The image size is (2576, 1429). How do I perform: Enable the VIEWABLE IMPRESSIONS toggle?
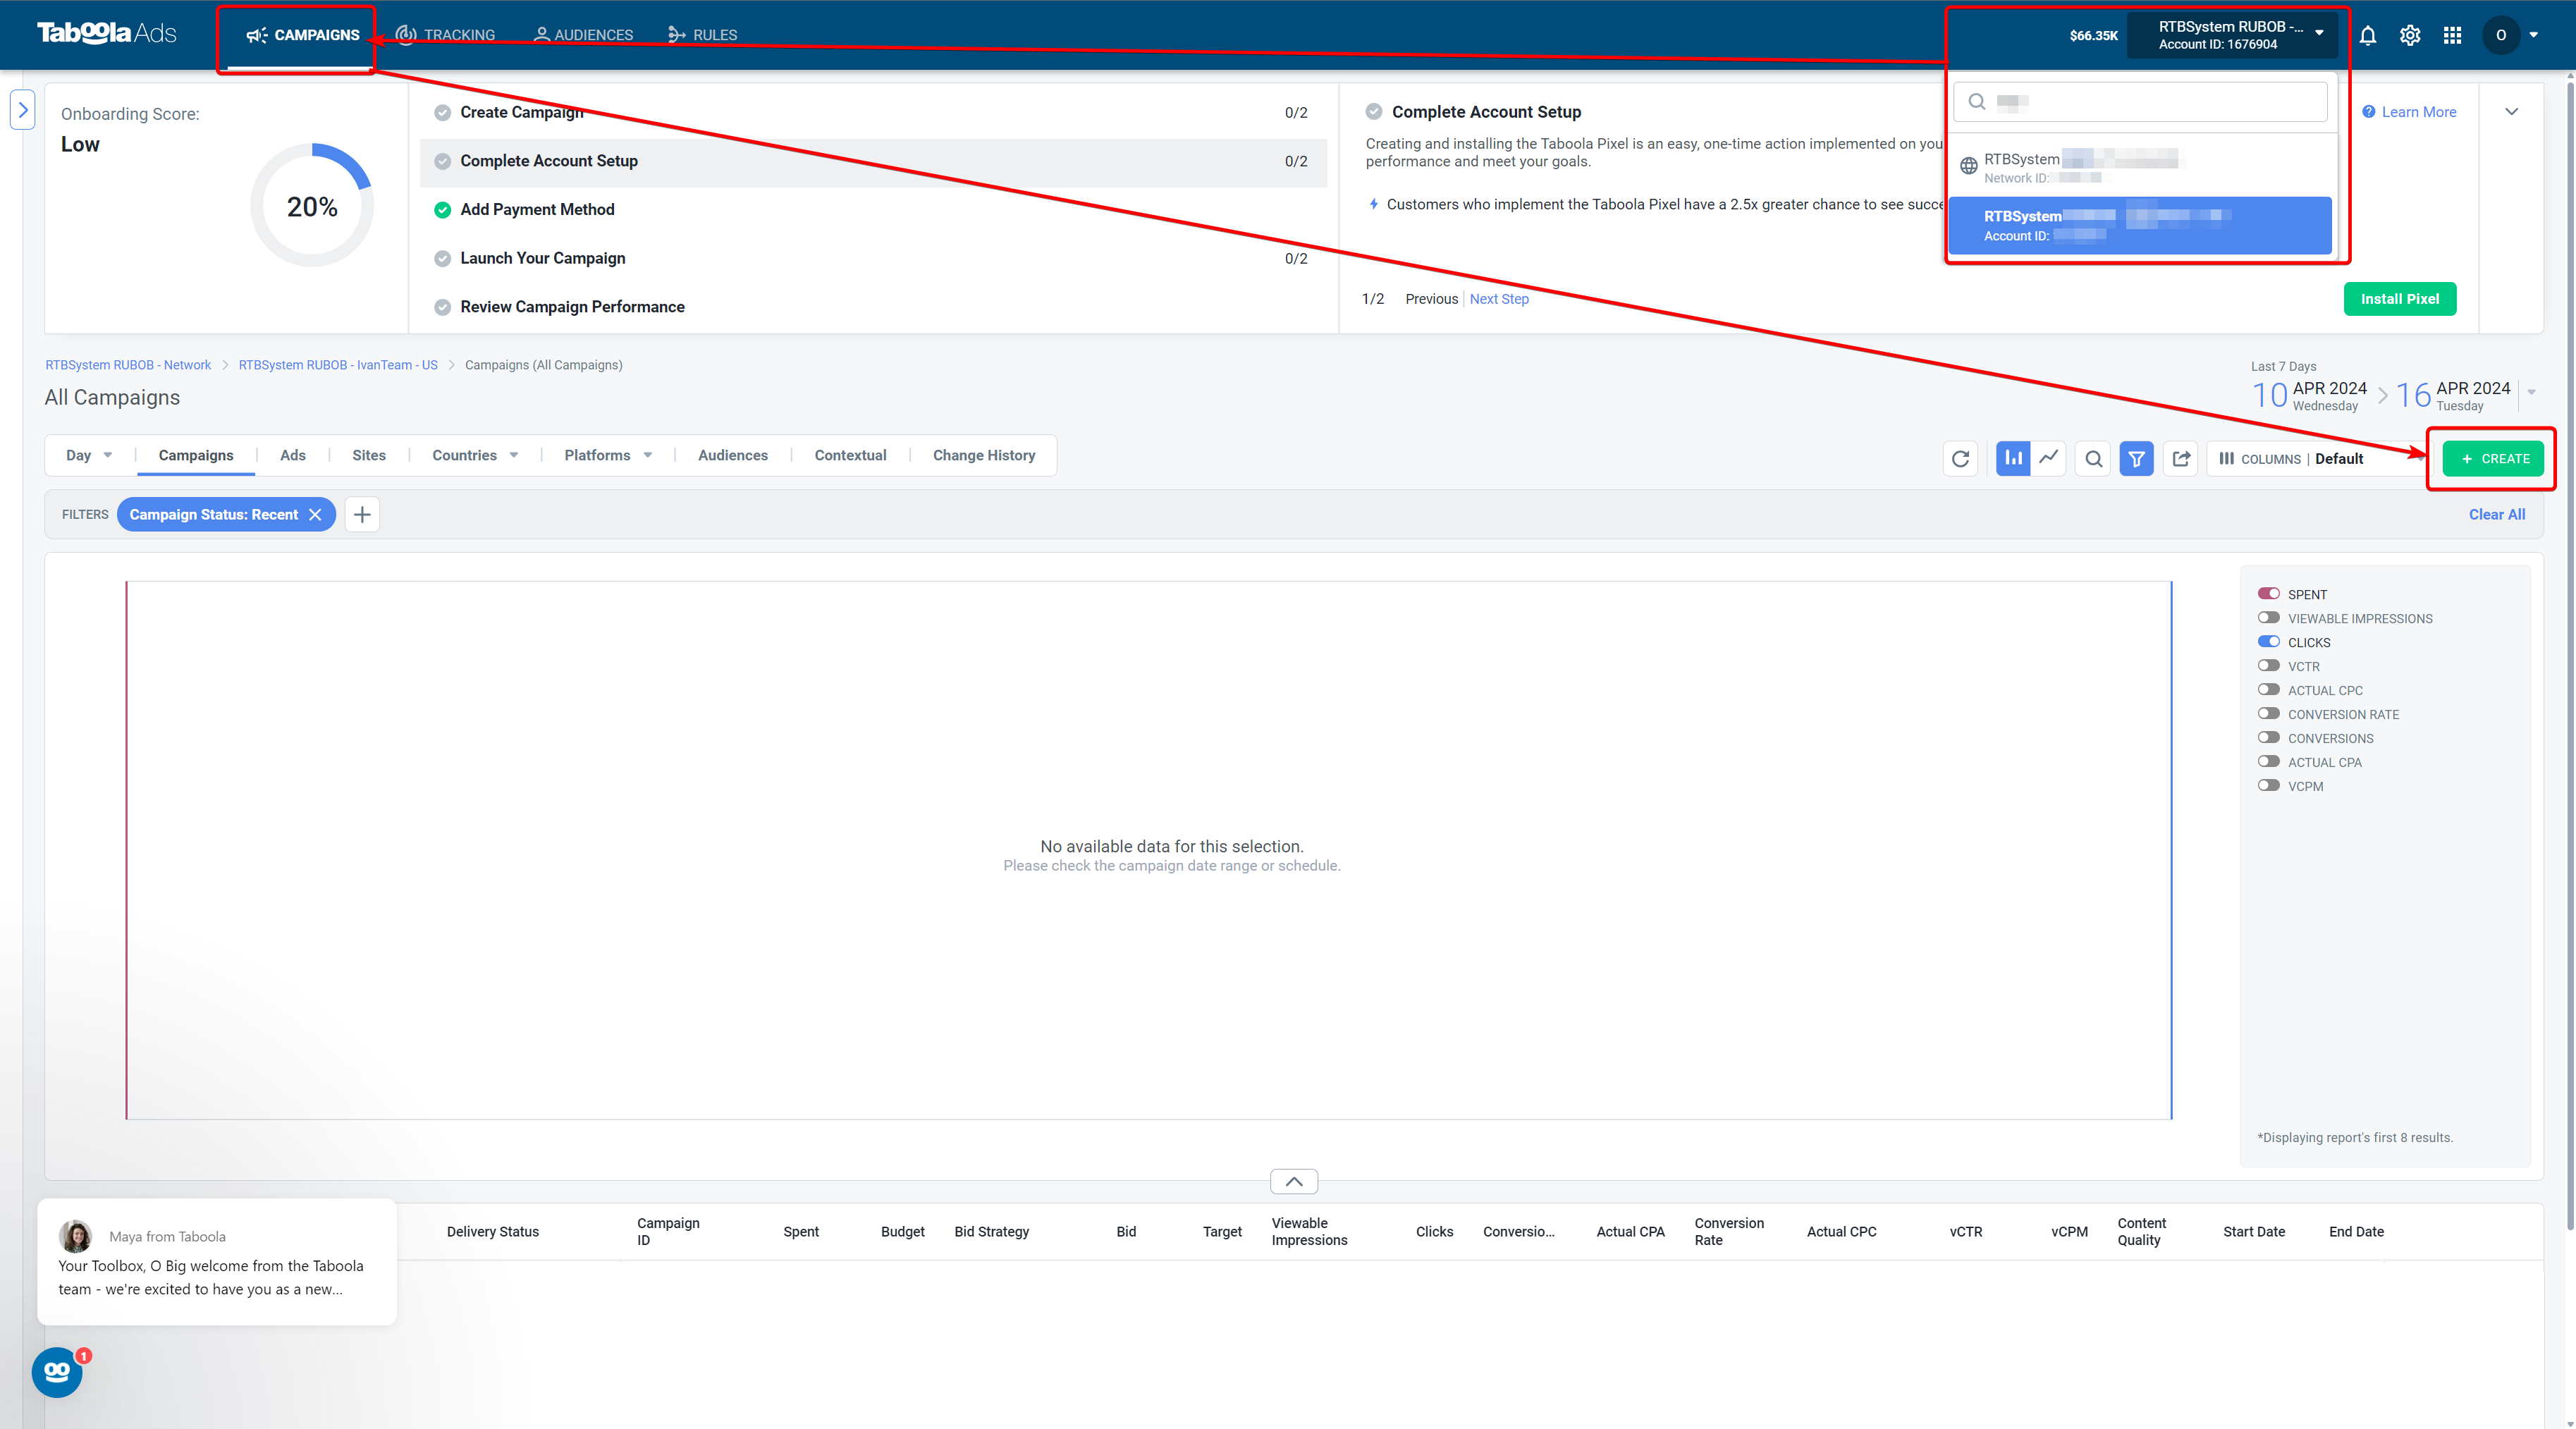(x=2269, y=618)
